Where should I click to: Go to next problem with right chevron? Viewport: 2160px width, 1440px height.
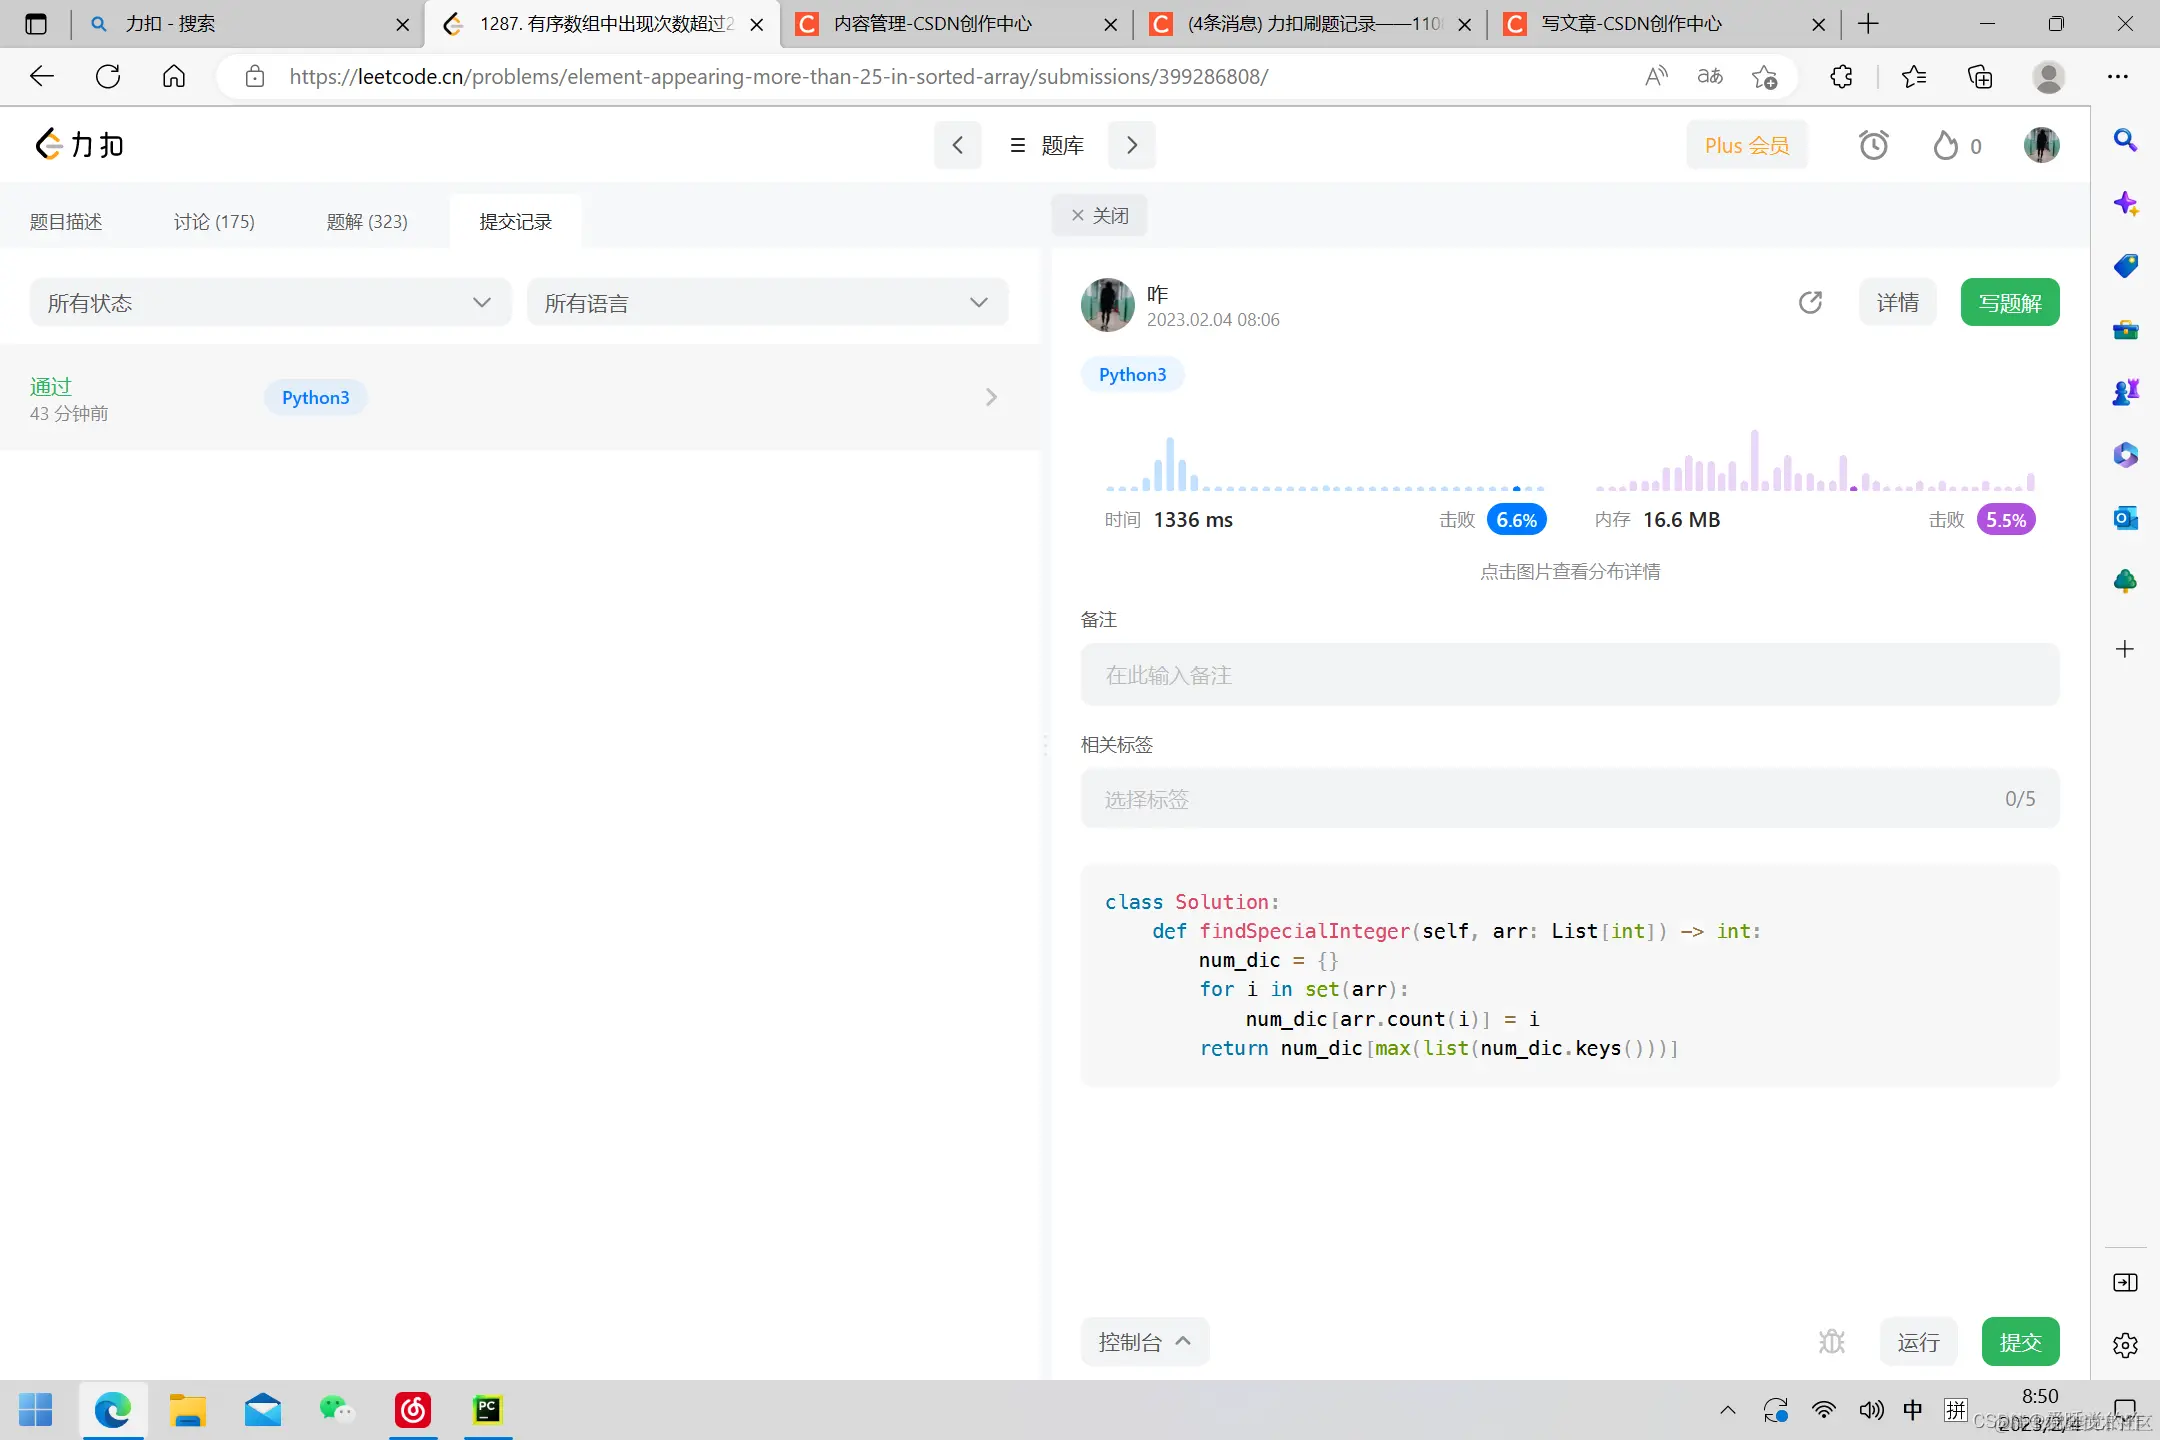(x=1131, y=146)
